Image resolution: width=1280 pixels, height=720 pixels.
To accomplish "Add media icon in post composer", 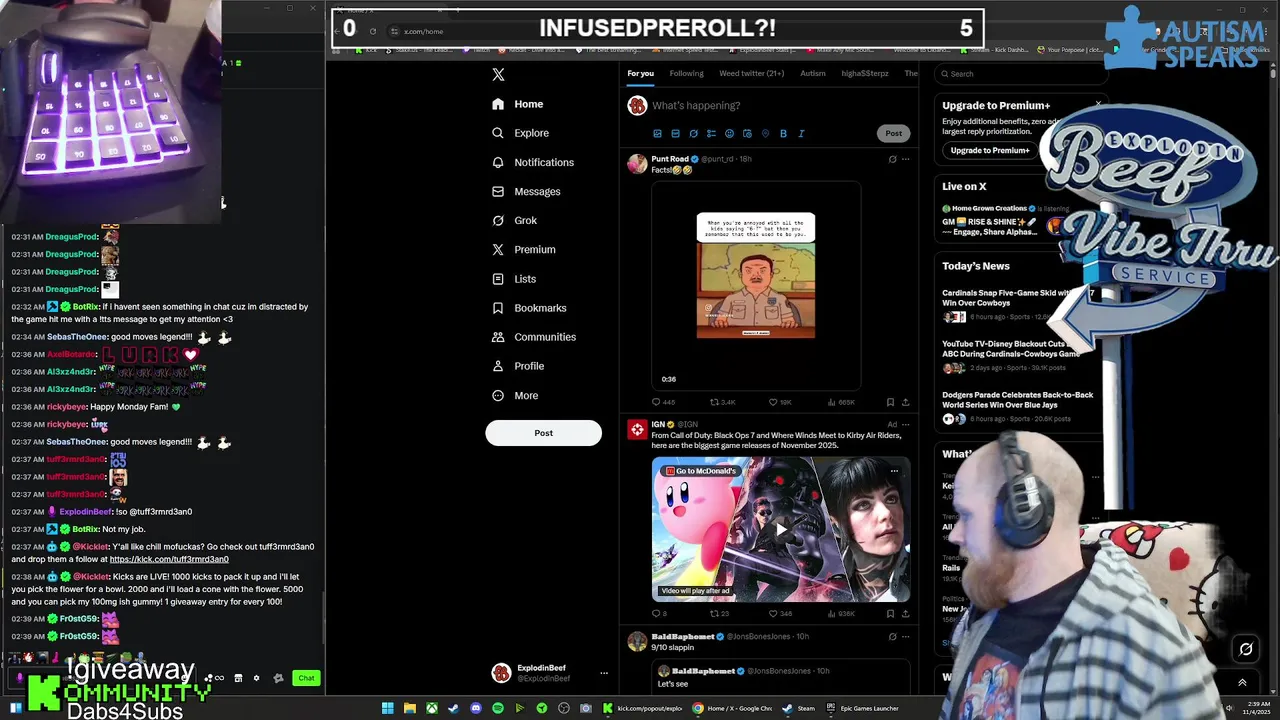I will click(x=657, y=133).
